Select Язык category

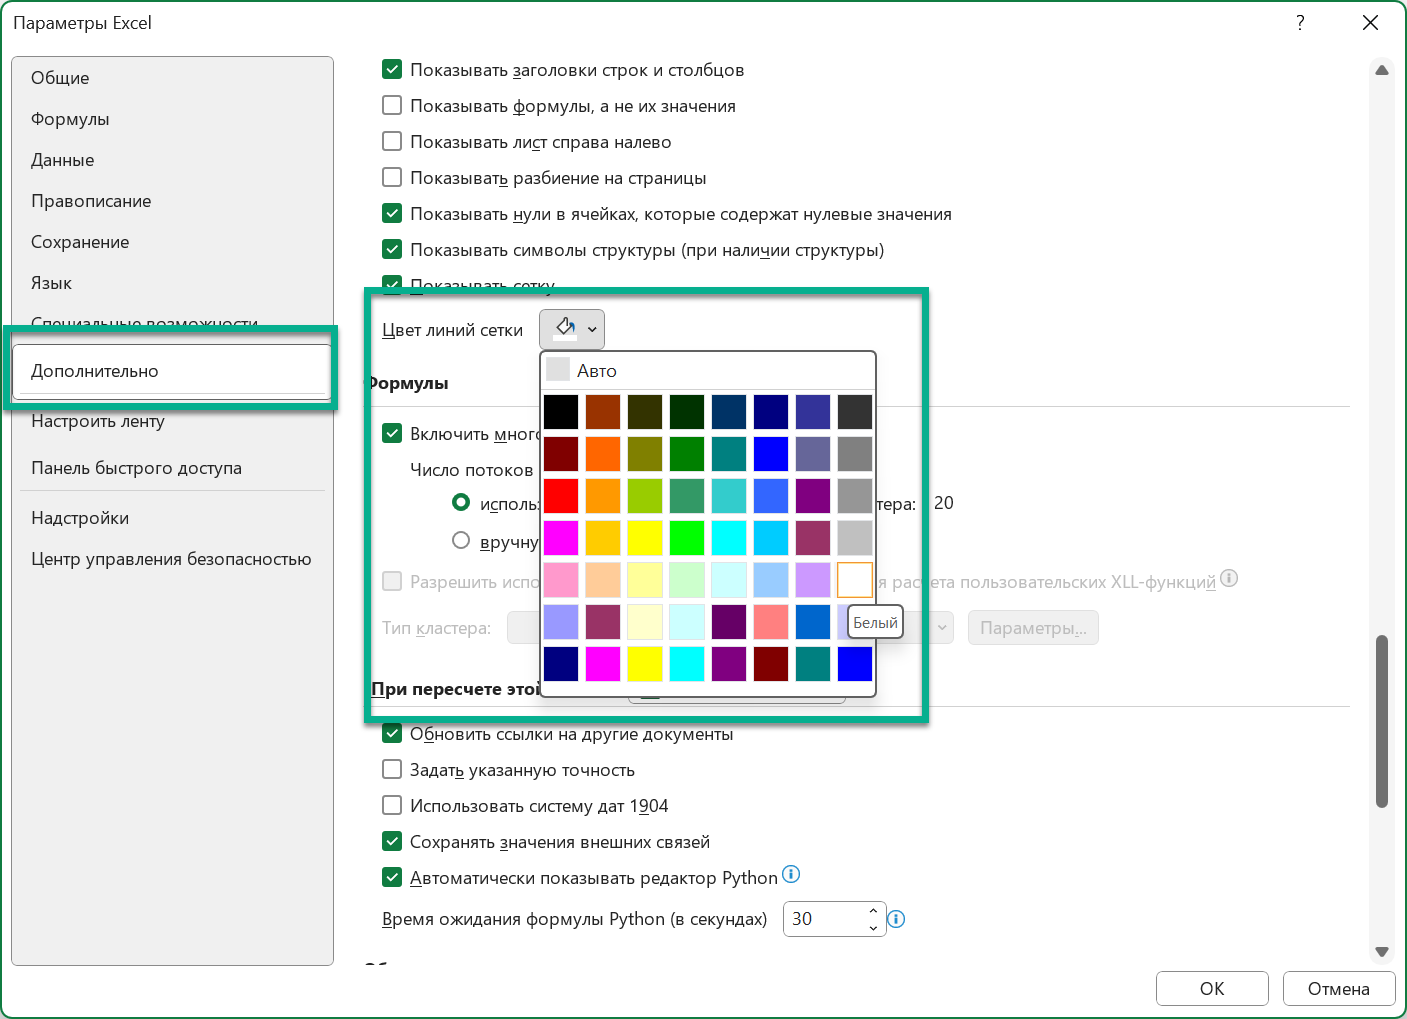tap(172, 283)
